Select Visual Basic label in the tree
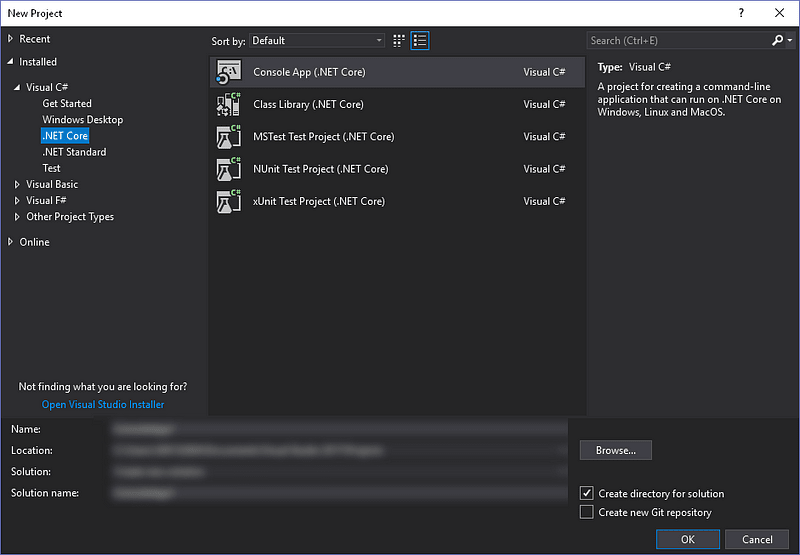Viewport: 800px width, 555px height. coord(52,184)
